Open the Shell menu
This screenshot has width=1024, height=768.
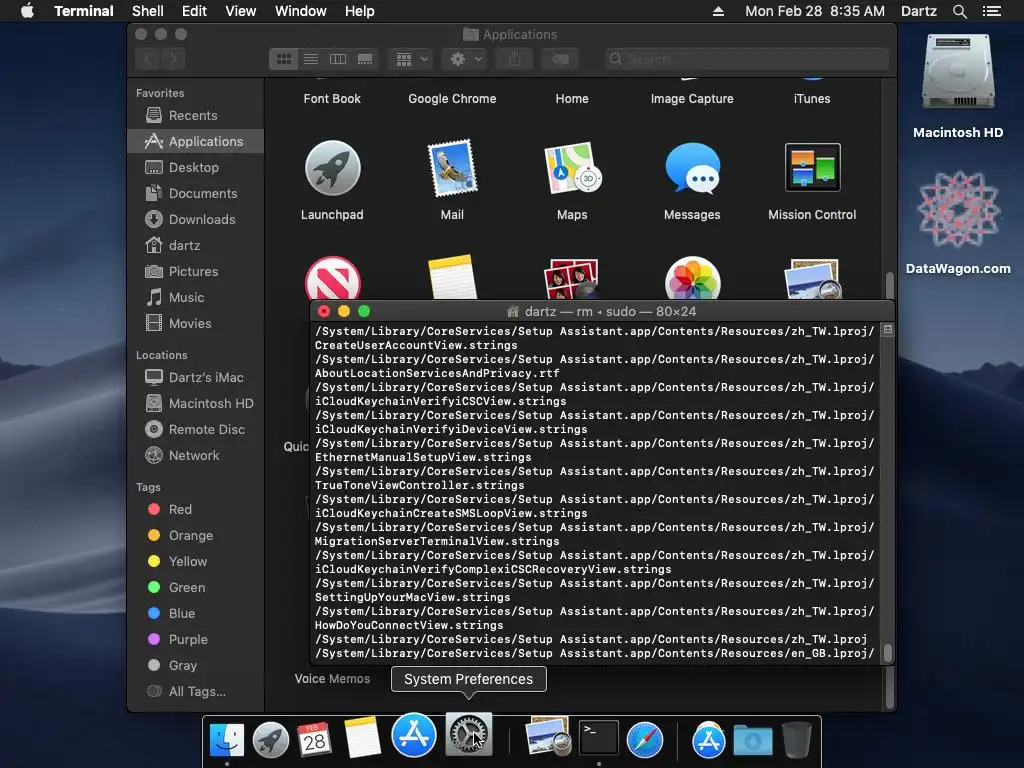click(148, 11)
